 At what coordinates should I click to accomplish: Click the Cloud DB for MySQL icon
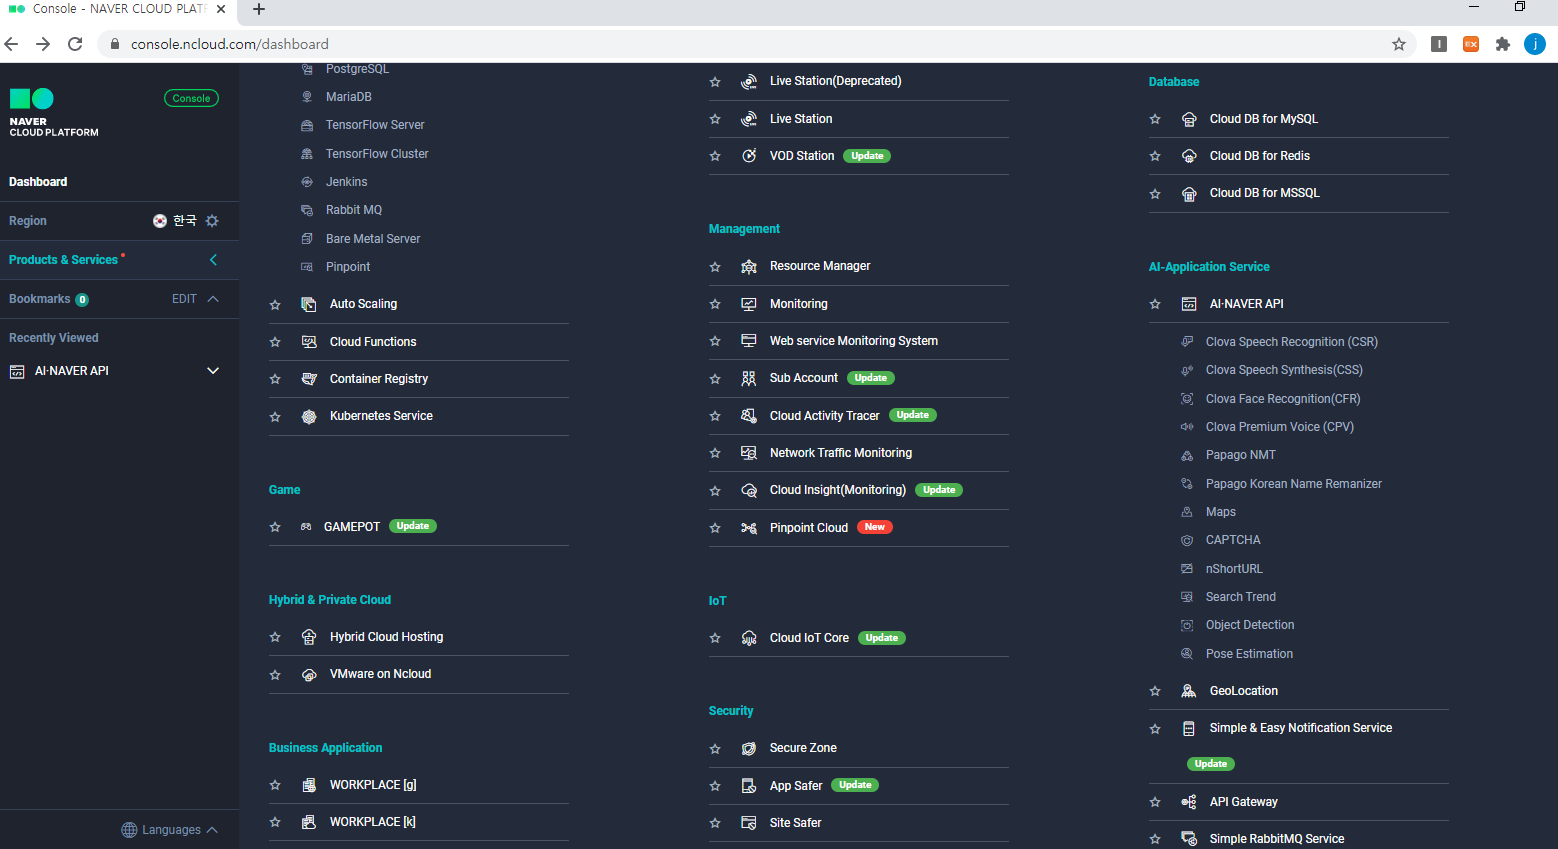click(x=1189, y=119)
